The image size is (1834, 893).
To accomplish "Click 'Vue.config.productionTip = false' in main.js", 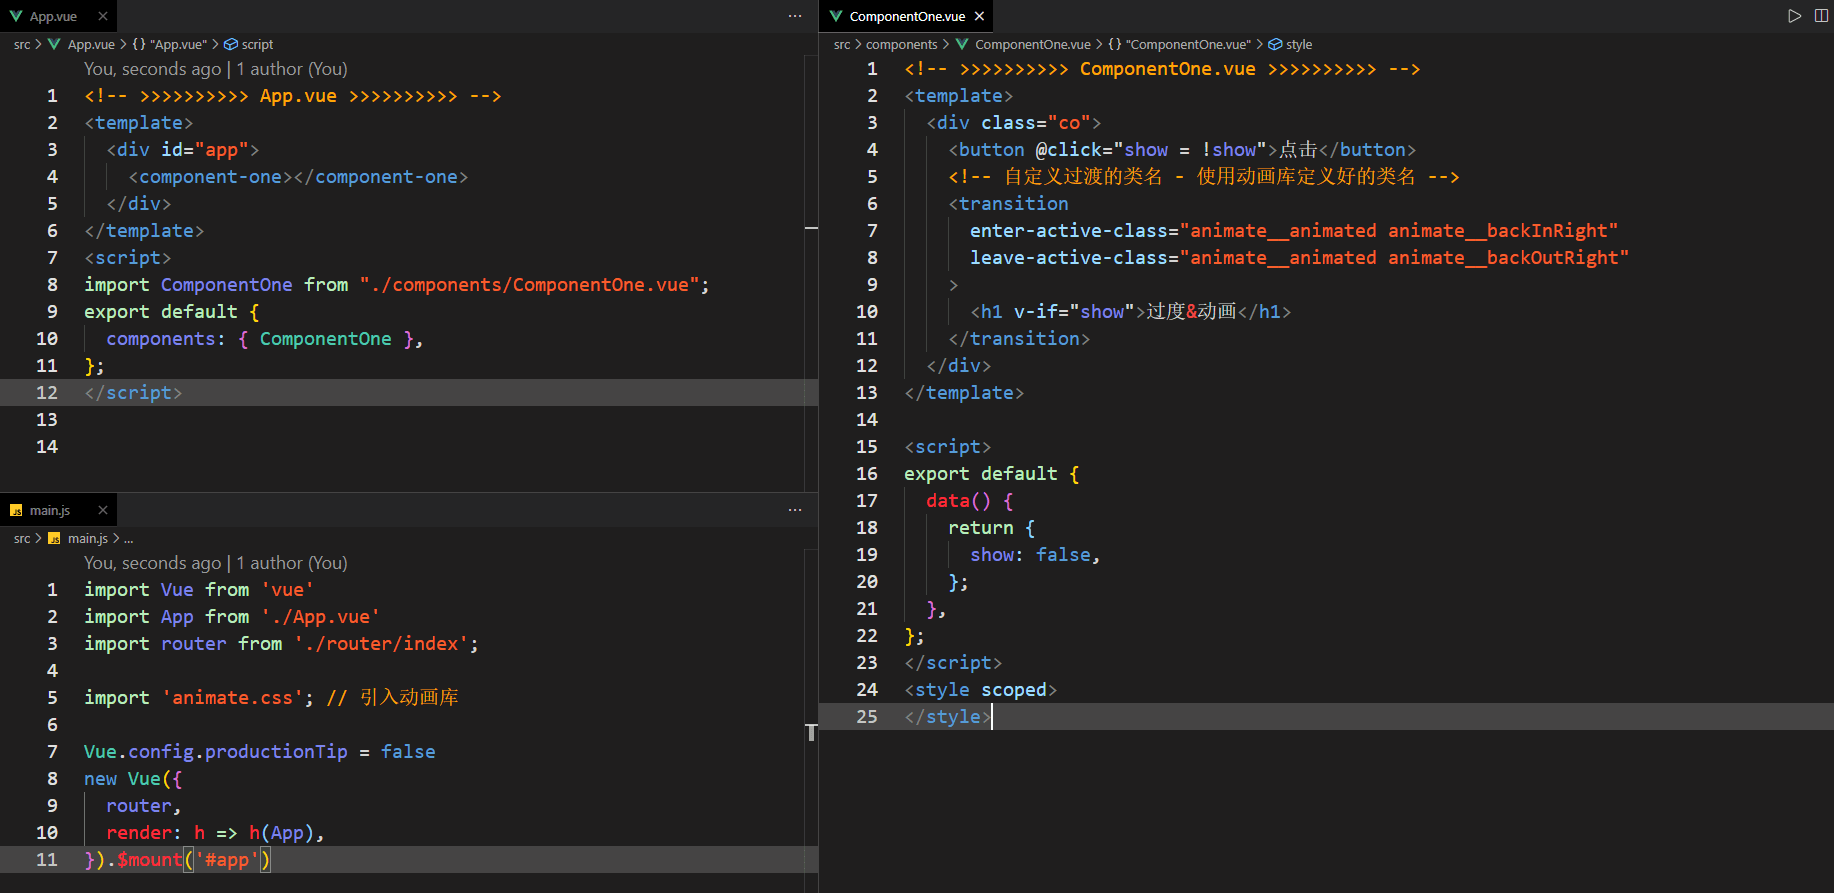I will 260,751.
